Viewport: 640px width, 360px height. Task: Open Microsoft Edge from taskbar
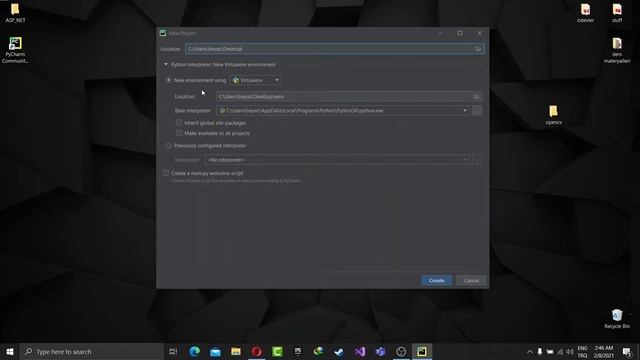(194, 351)
